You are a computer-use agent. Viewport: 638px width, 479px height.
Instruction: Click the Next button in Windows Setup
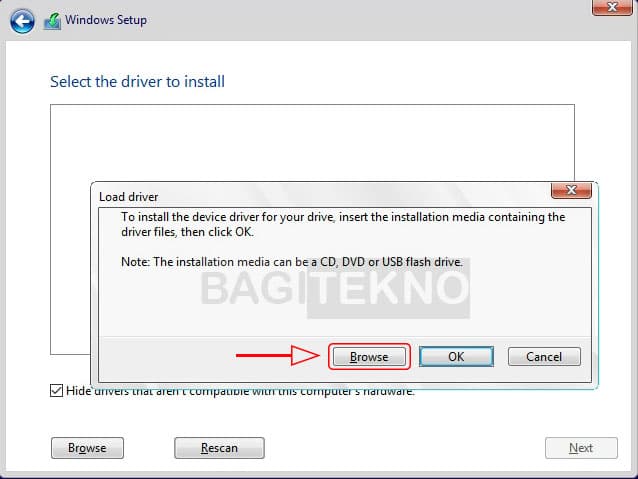[581, 448]
